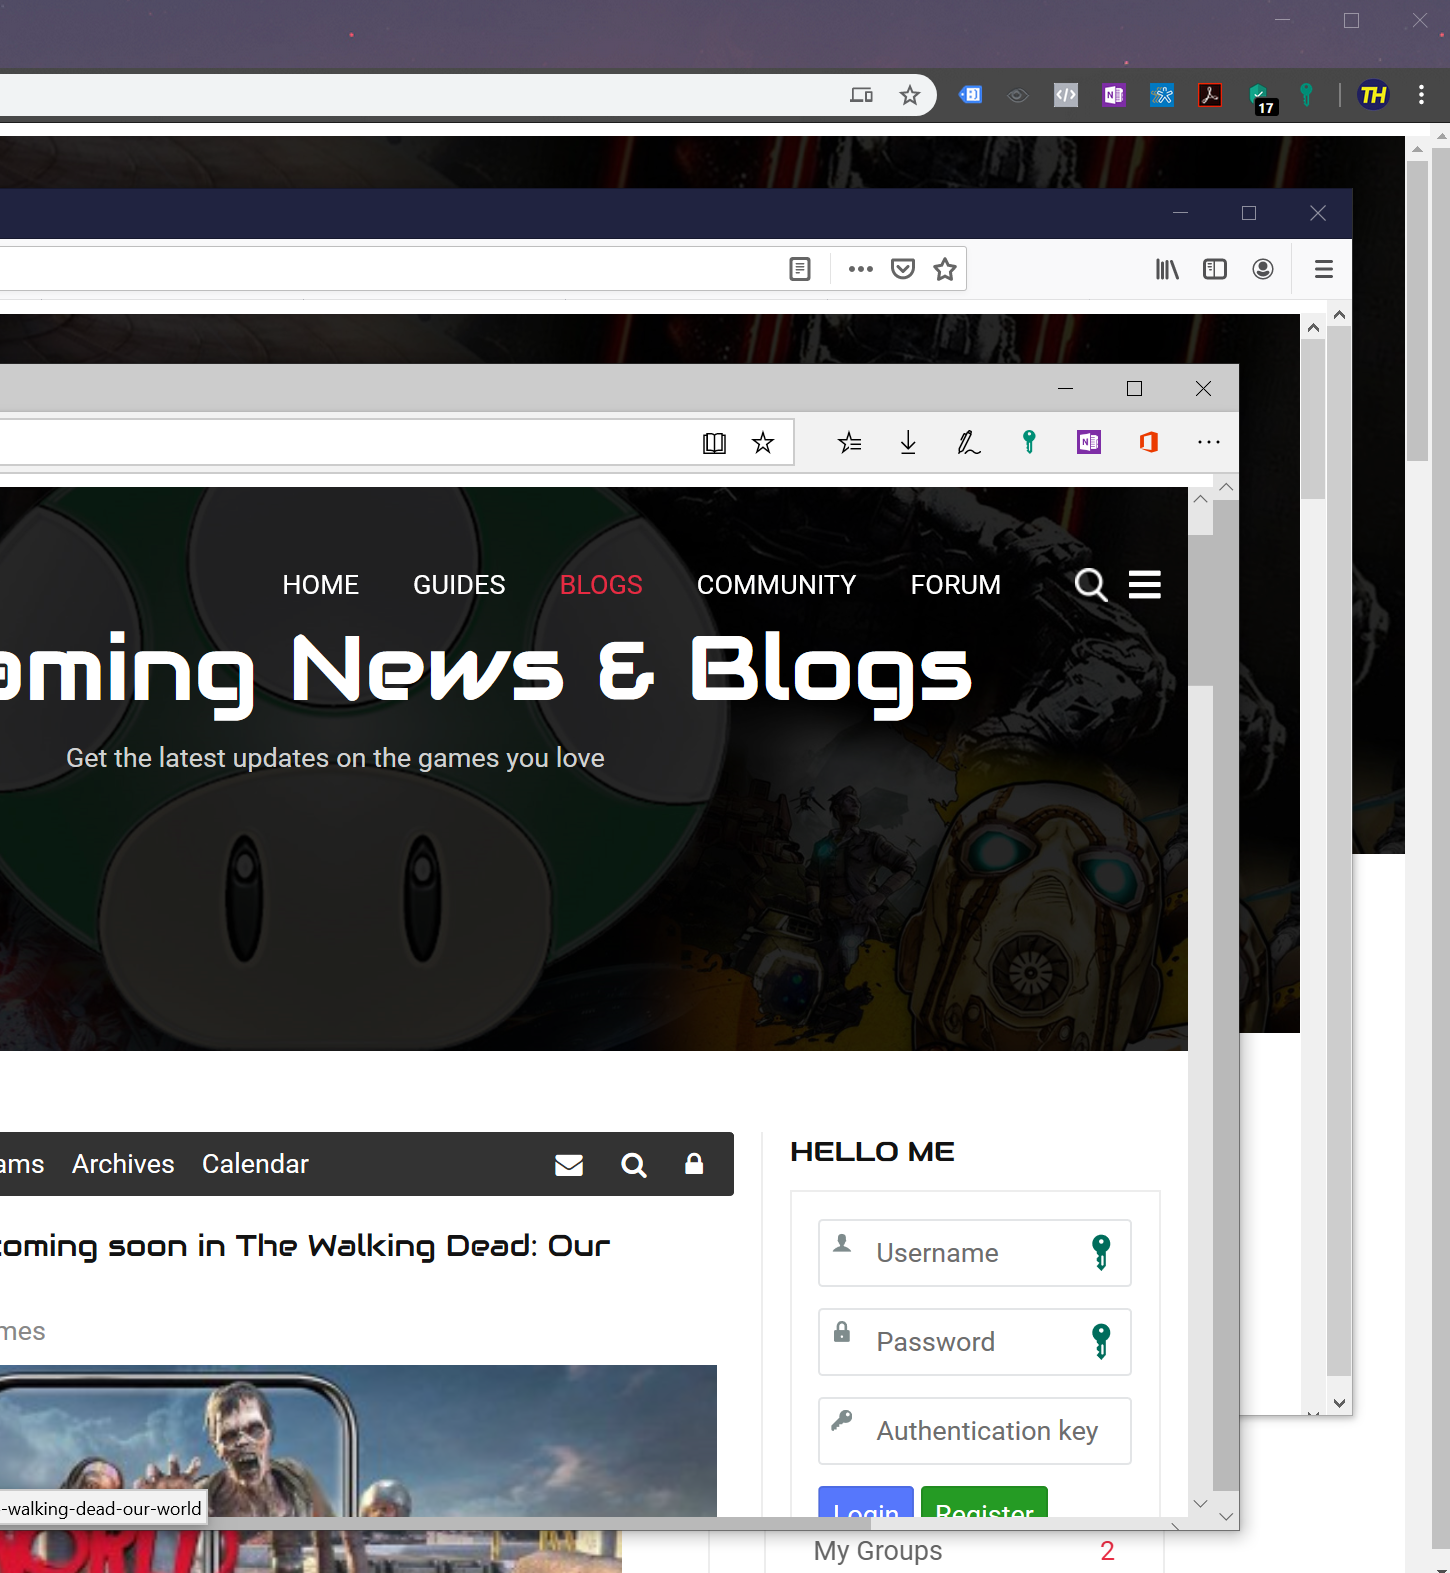Viewport: 1450px width, 1573px height.
Task: Open the COMMUNITY navigation menu item
Action: click(776, 585)
